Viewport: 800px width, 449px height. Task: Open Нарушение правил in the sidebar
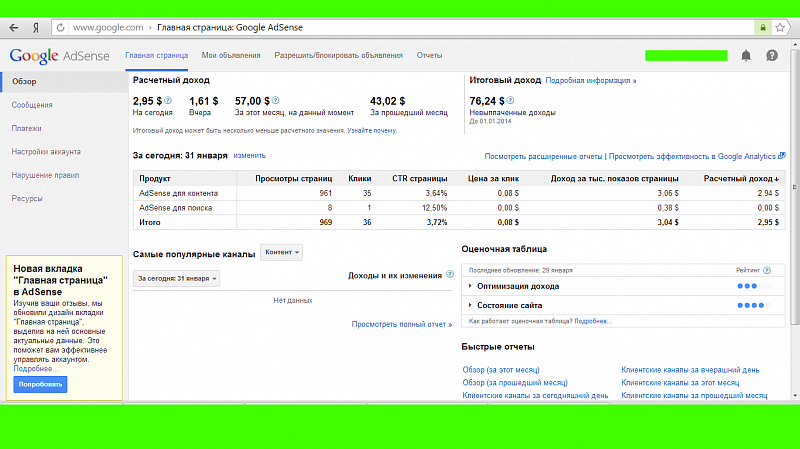[x=45, y=175]
